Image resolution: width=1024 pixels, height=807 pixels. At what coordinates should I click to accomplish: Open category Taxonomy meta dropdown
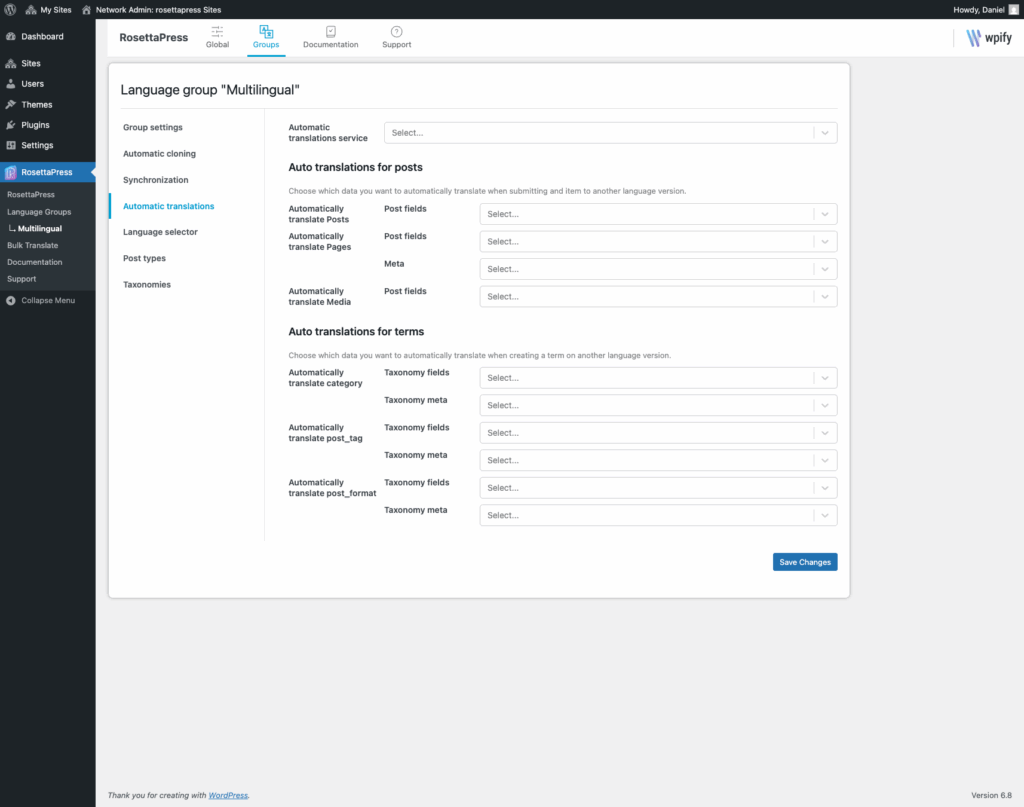click(x=658, y=405)
